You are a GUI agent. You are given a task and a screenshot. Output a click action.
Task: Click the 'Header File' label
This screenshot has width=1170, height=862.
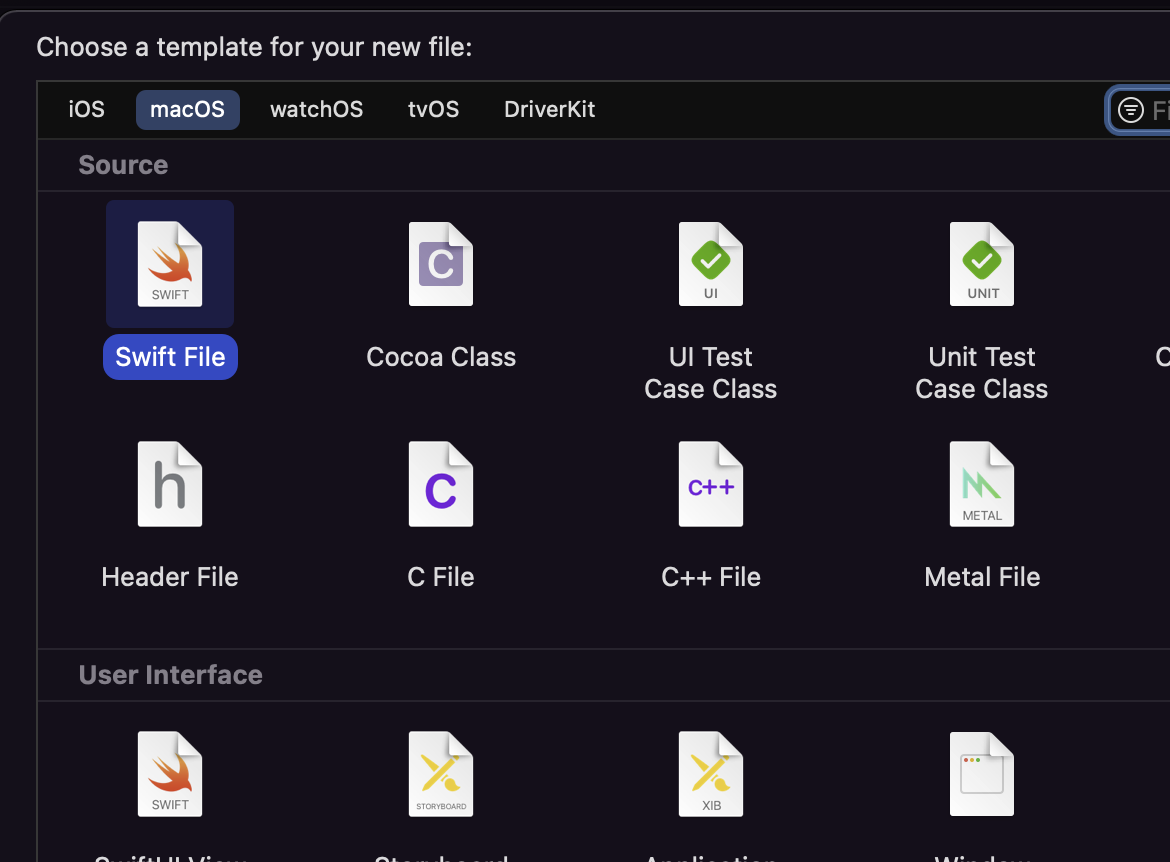(170, 577)
